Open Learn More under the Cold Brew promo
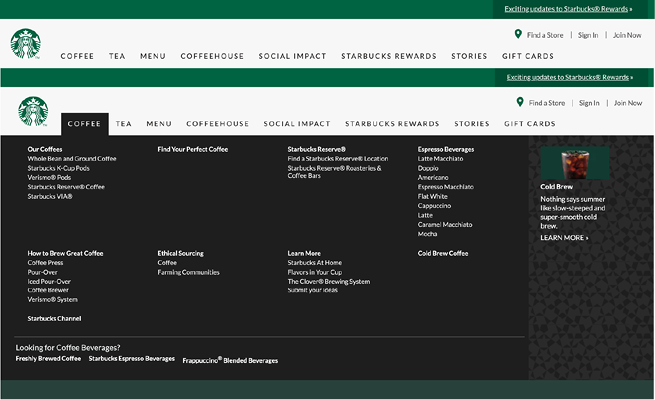 click(x=564, y=238)
